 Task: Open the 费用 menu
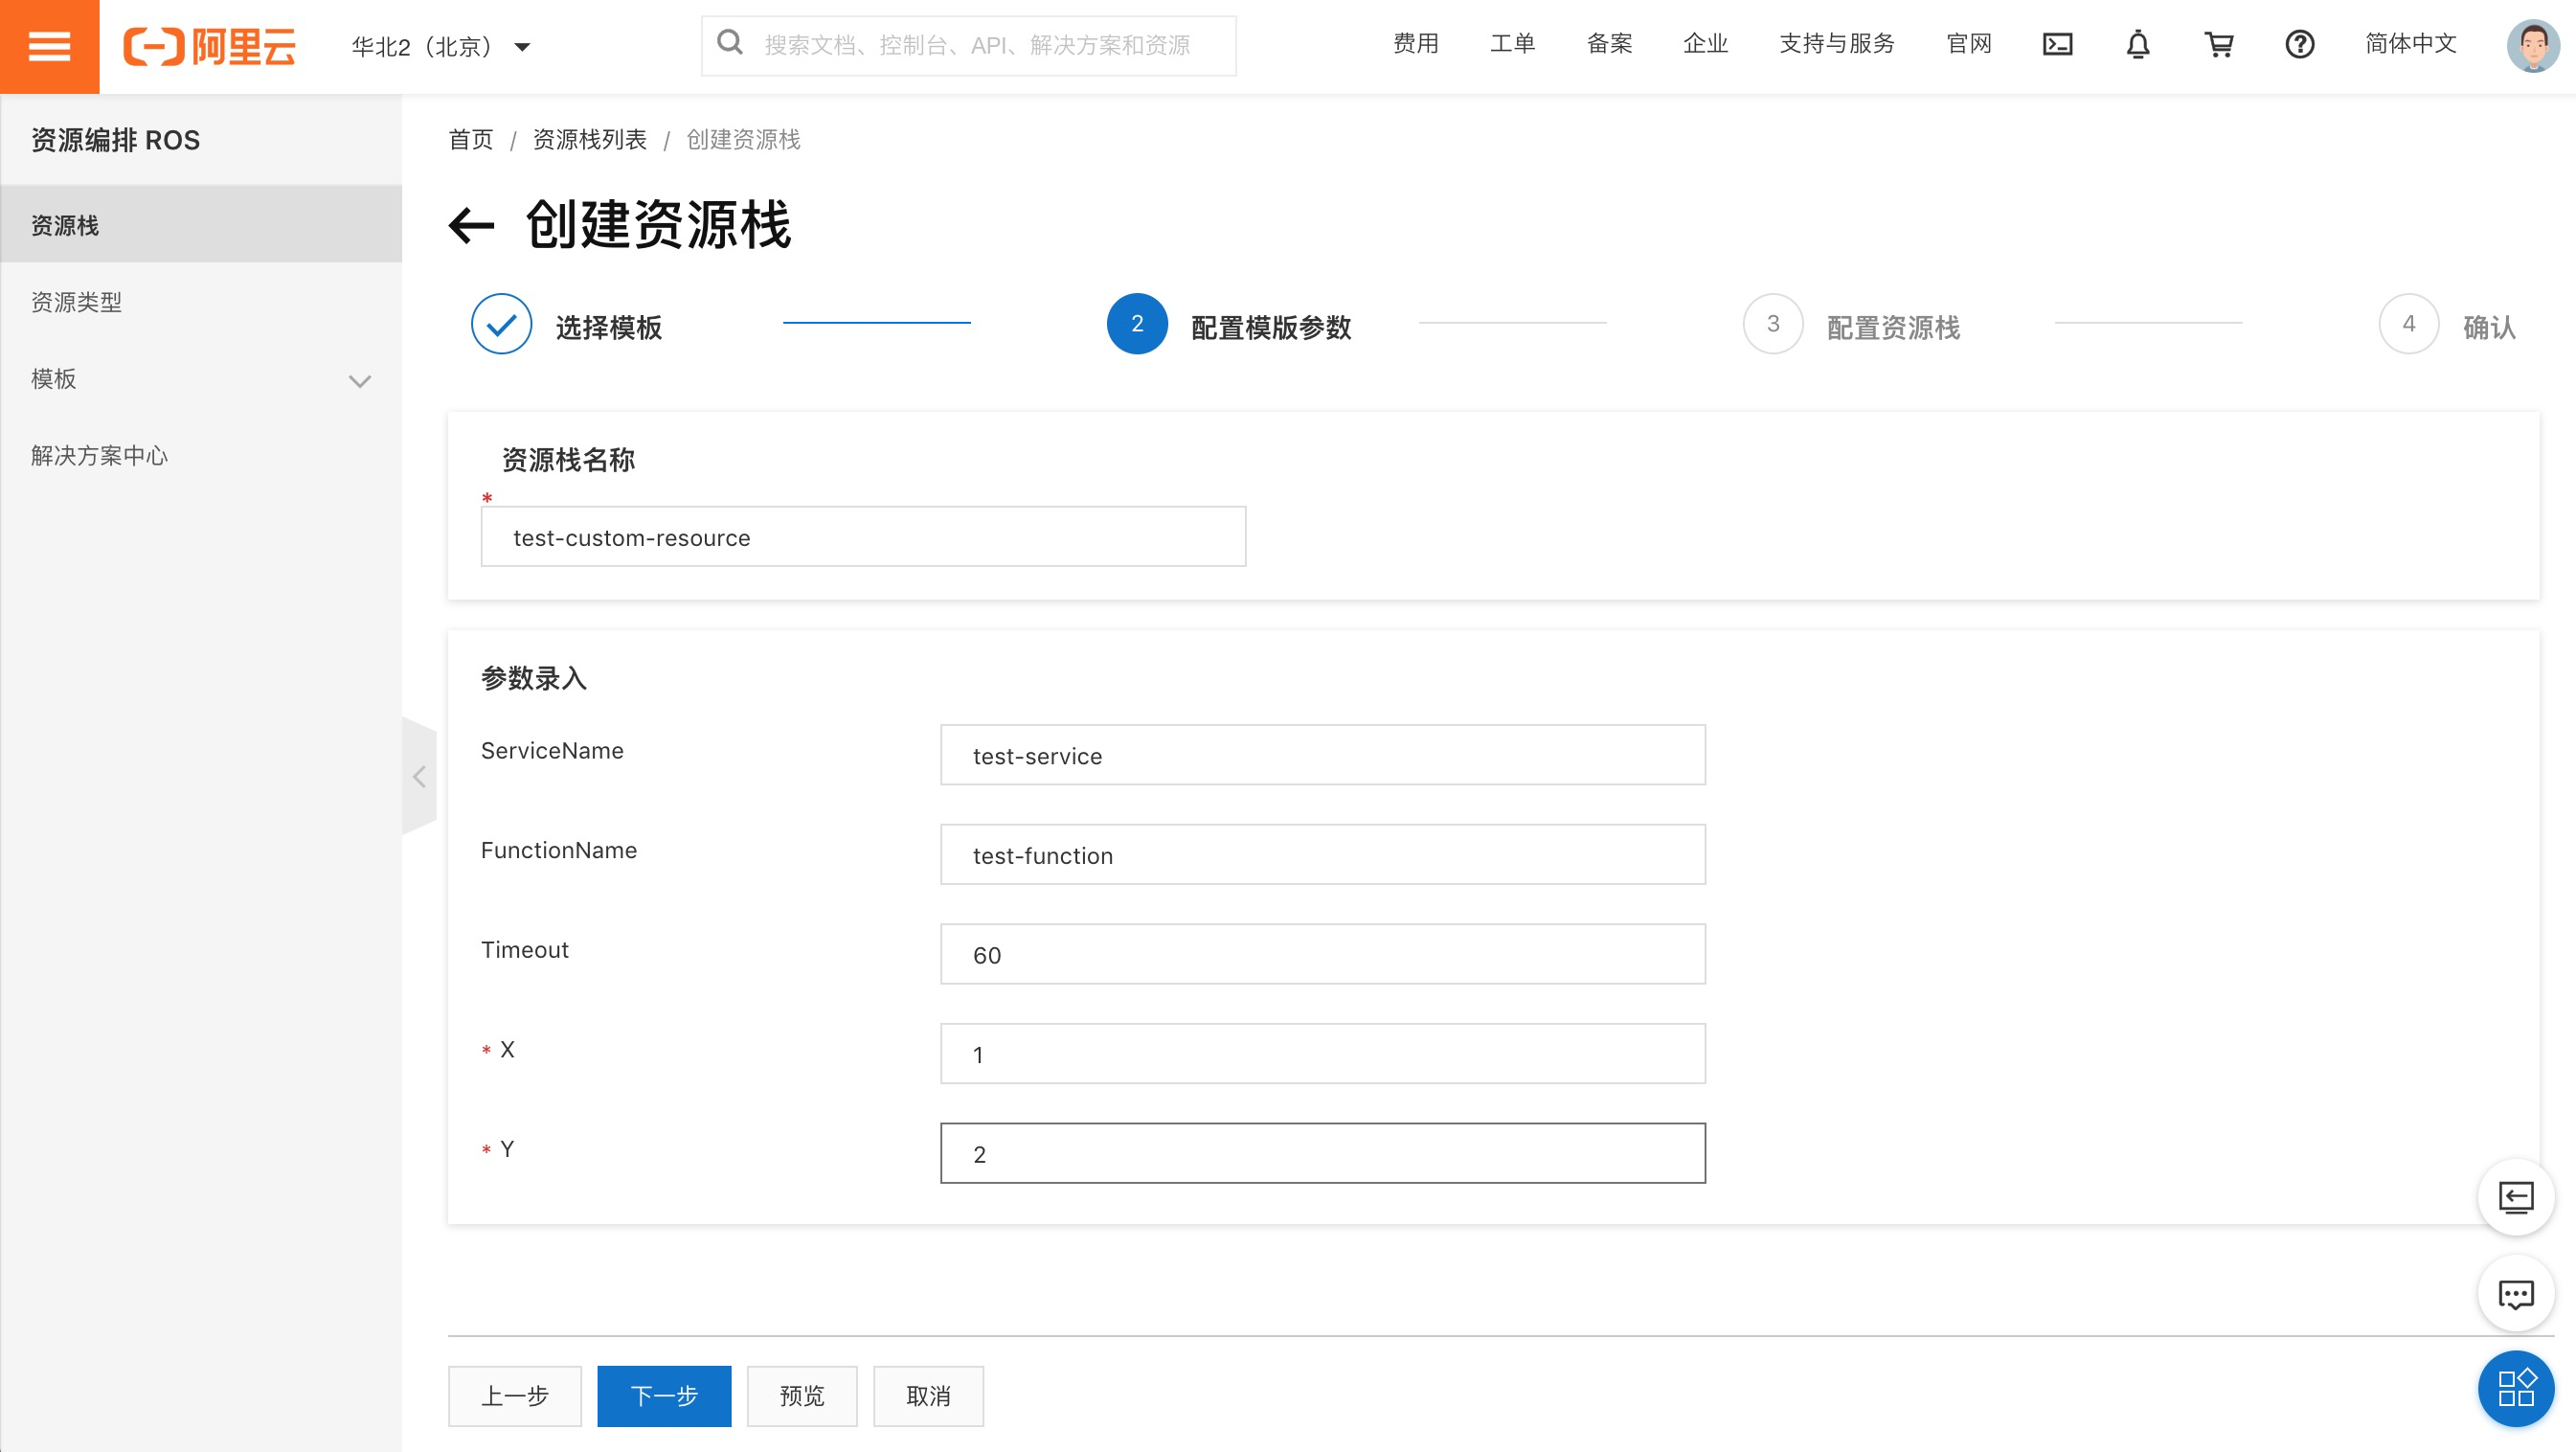1416,44
